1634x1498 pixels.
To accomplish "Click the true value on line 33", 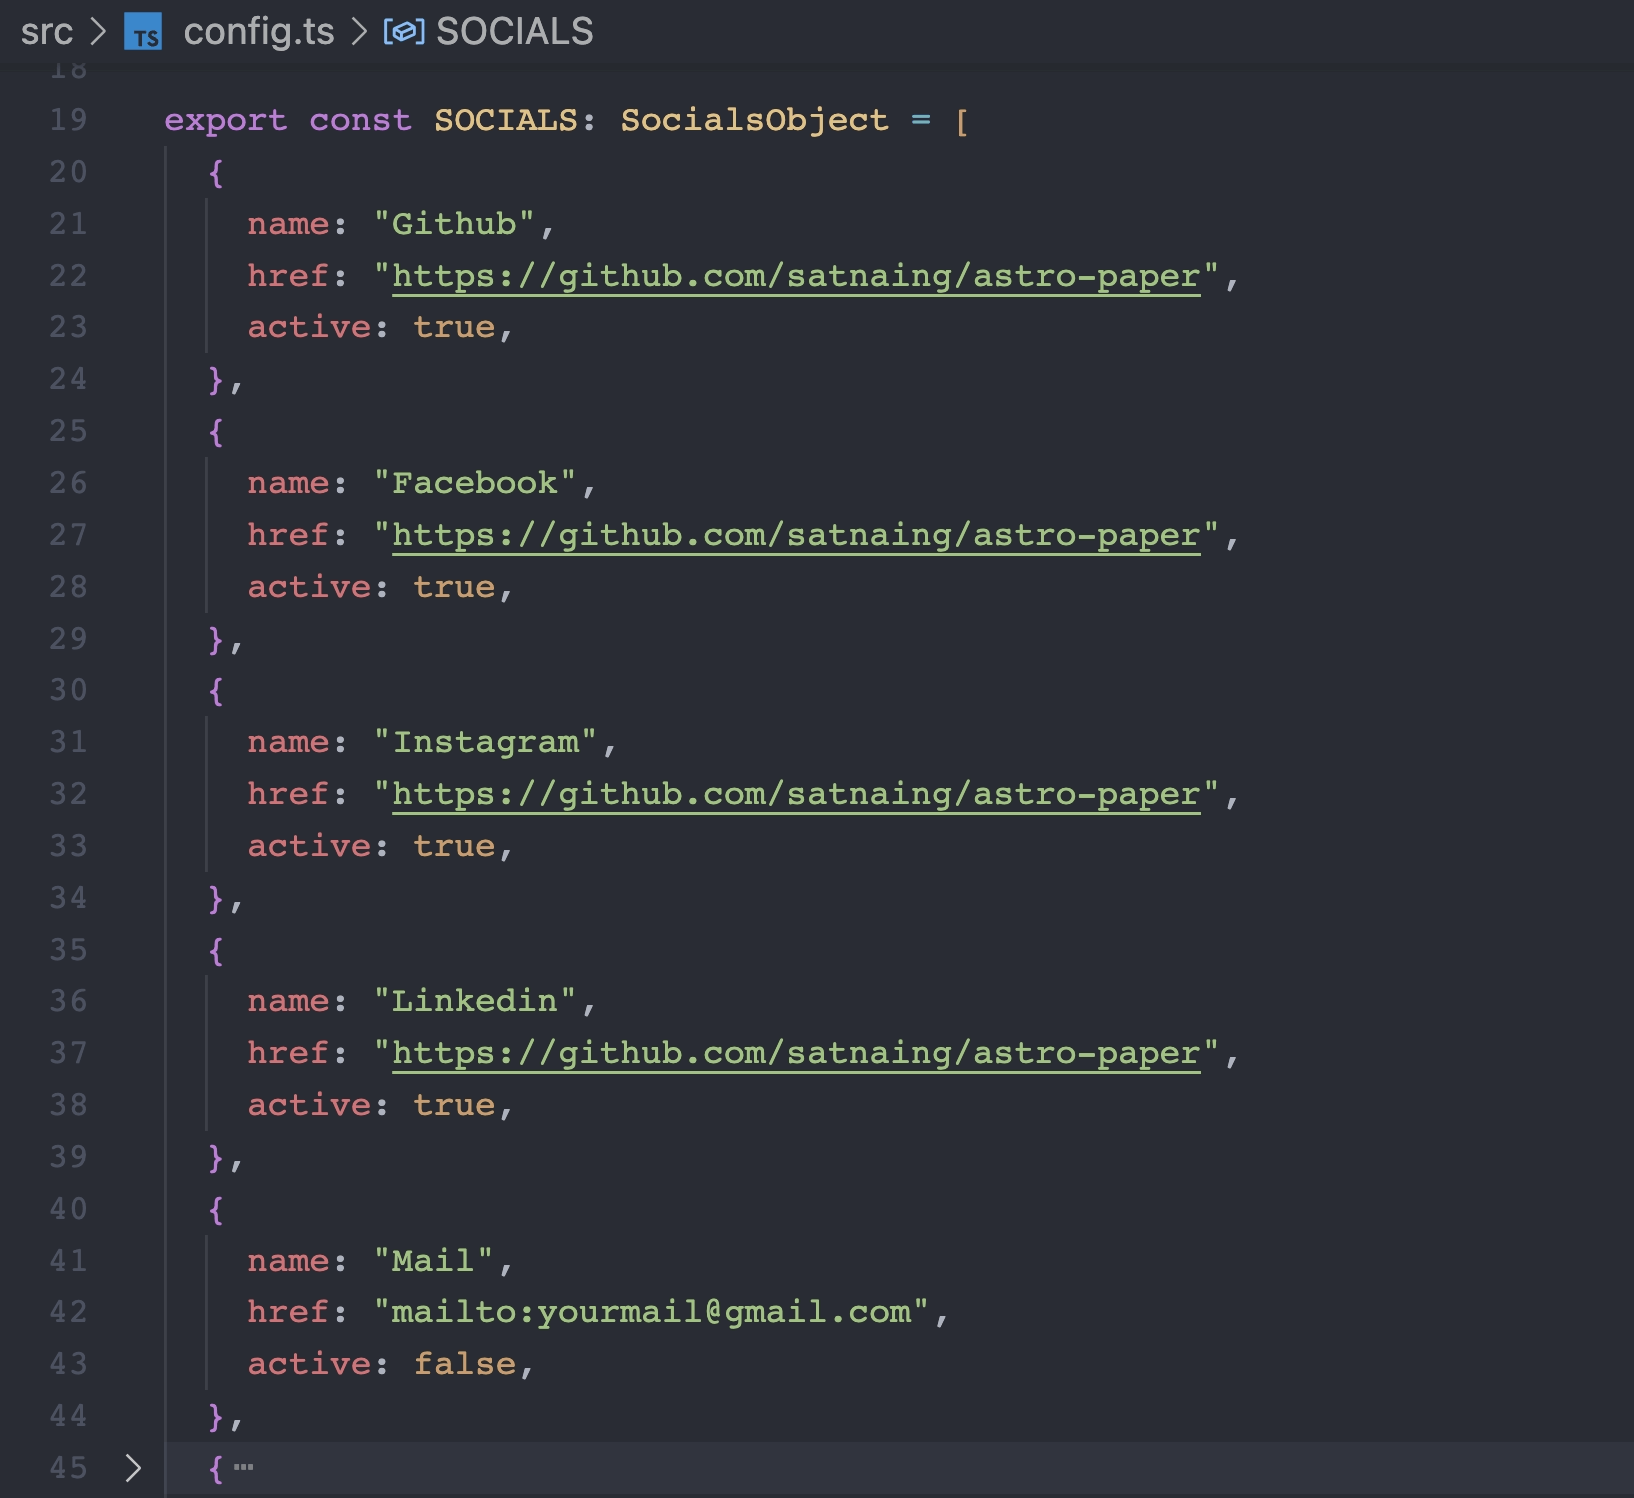I will click(x=455, y=846).
